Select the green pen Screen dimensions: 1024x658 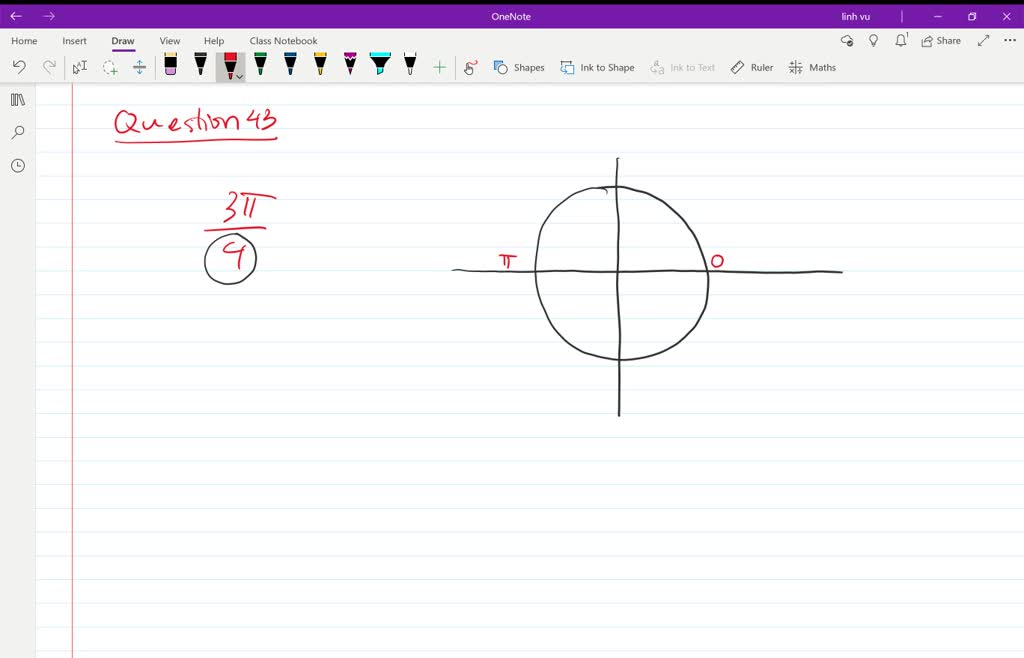pos(259,66)
